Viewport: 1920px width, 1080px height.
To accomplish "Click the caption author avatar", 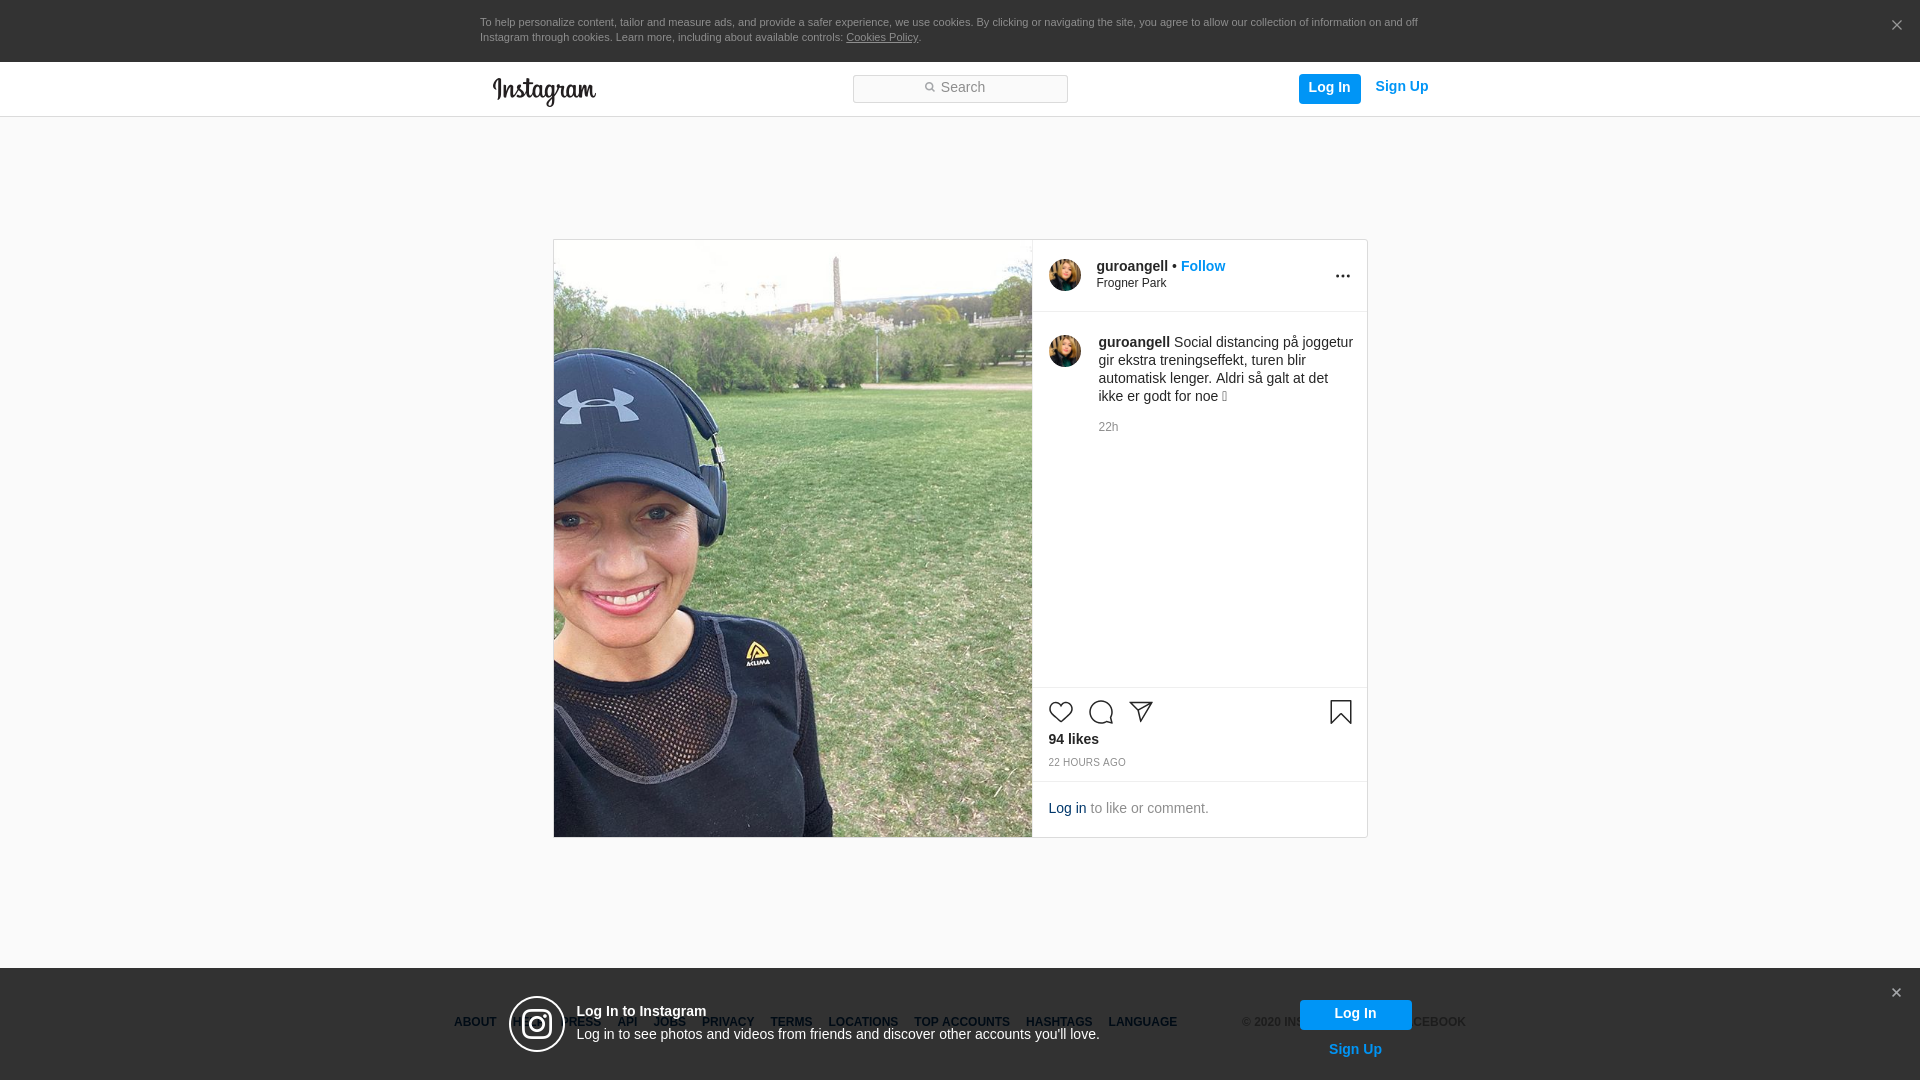I will [1064, 351].
